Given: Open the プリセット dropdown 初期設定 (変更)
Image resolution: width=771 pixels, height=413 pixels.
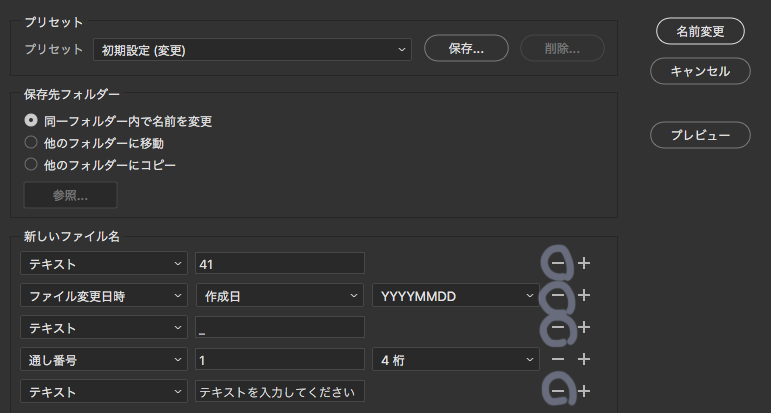Looking at the screenshot, I should pos(252,50).
